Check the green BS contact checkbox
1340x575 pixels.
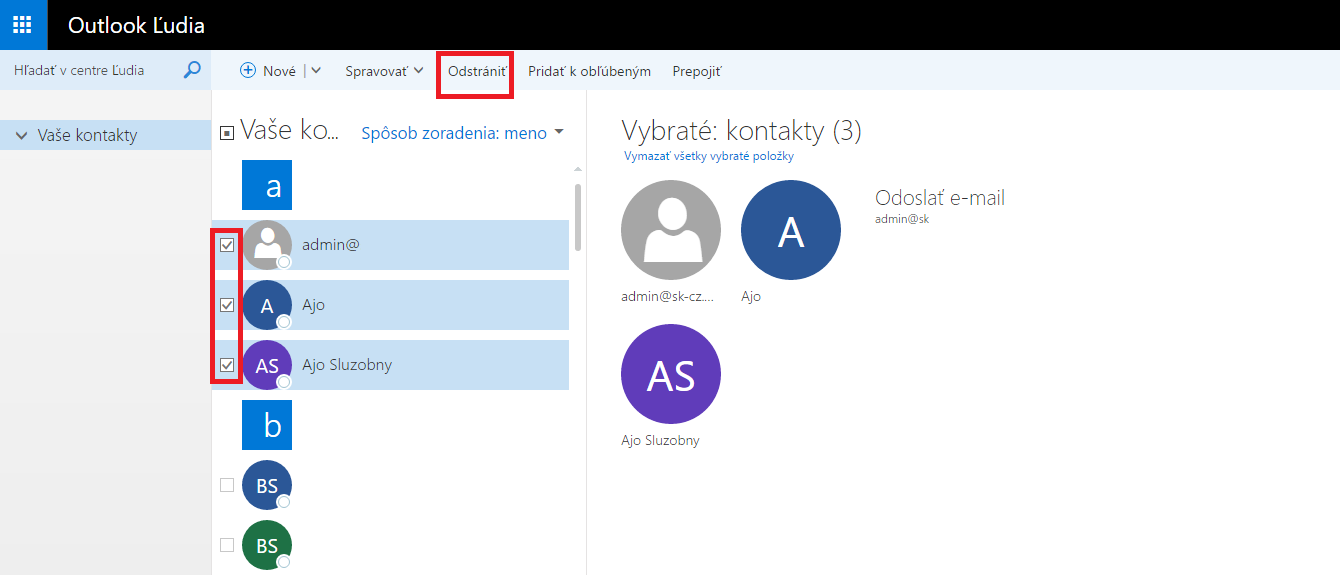(227, 545)
